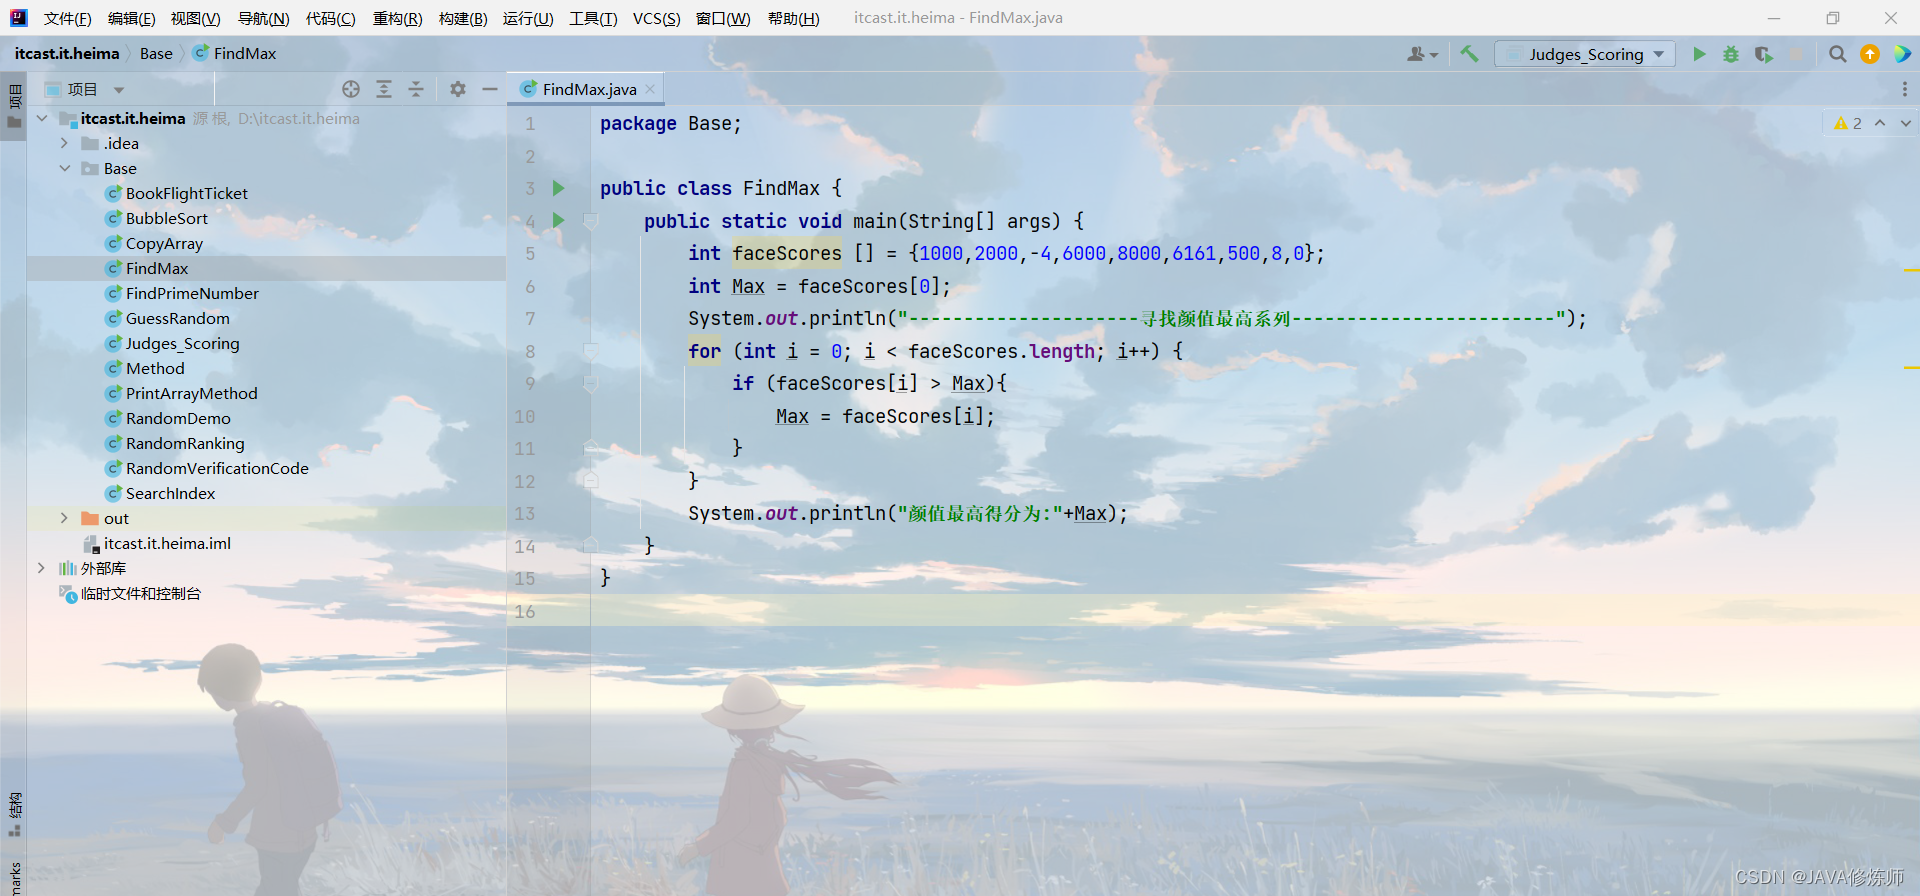Collapse the itcast.it.heima root node
Viewport: 1920px width, 896px height.
point(42,118)
